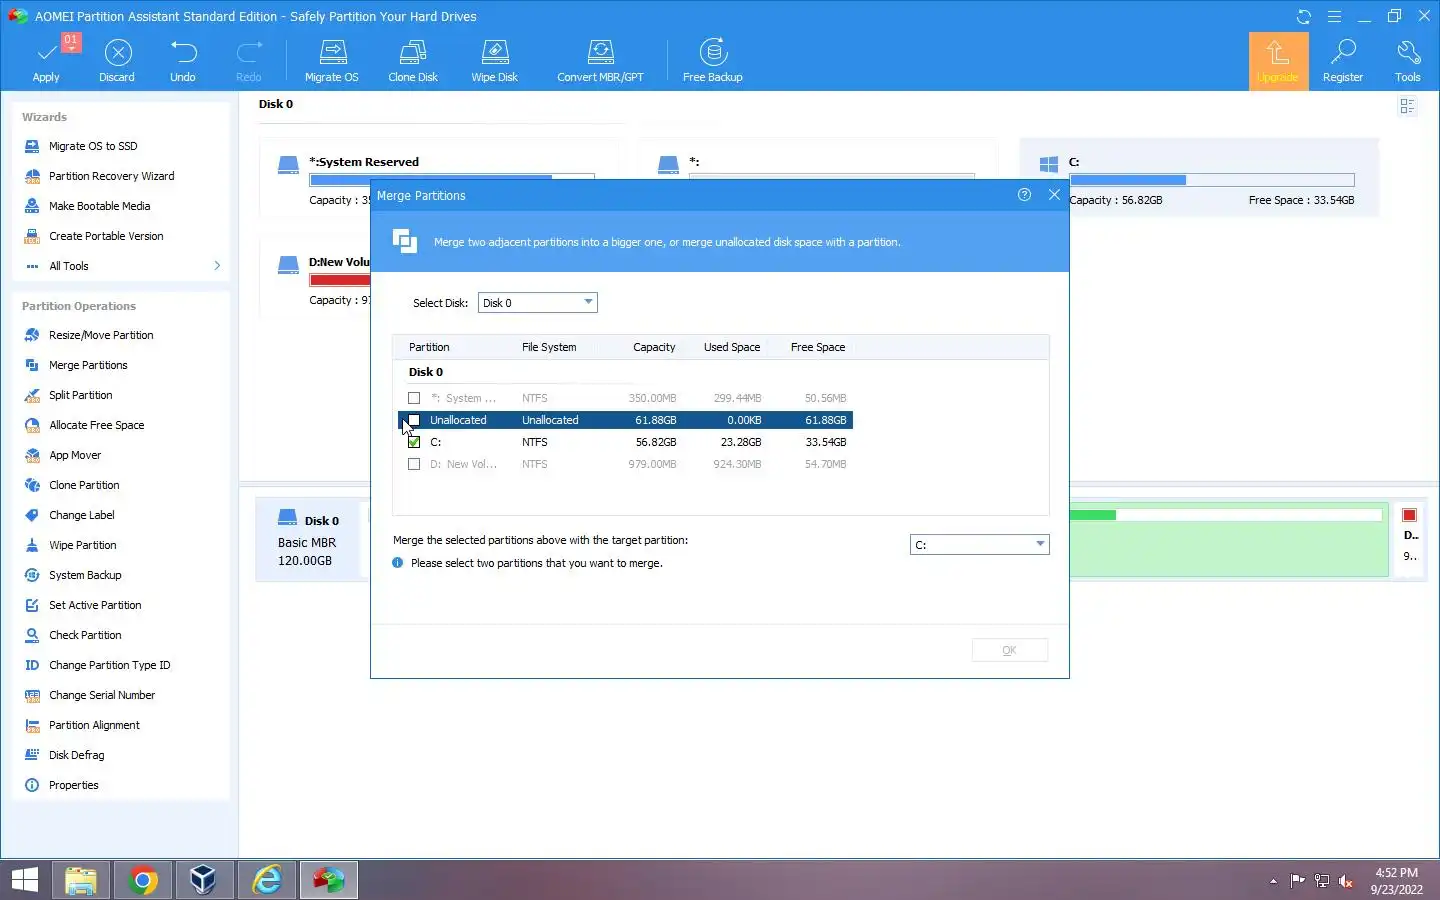The image size is (1440, 900).
Task: Check the D: New Volume checkbox
Action: point(414,464)
